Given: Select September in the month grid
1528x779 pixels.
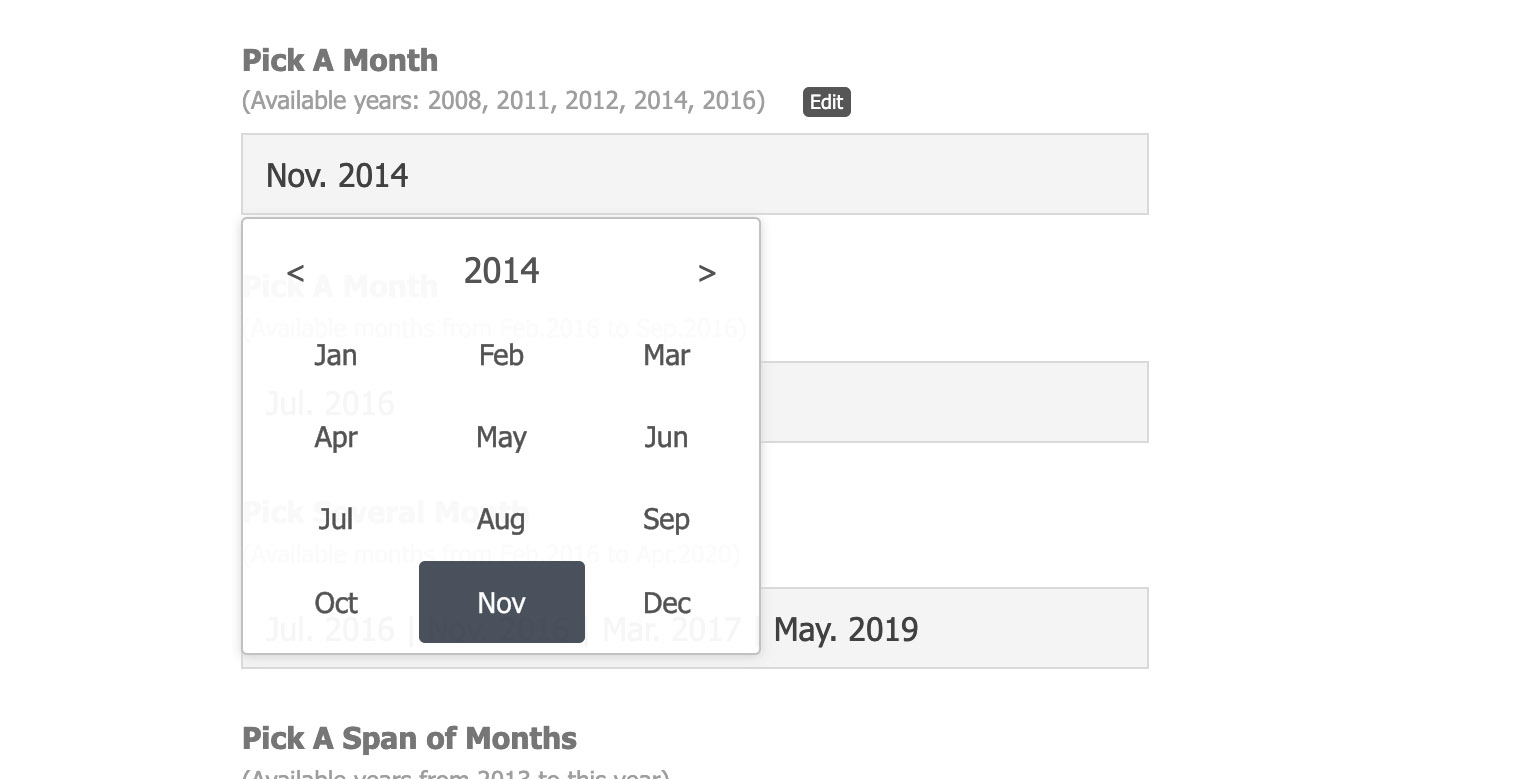Looking at the screenshot, I should [666, 519].
